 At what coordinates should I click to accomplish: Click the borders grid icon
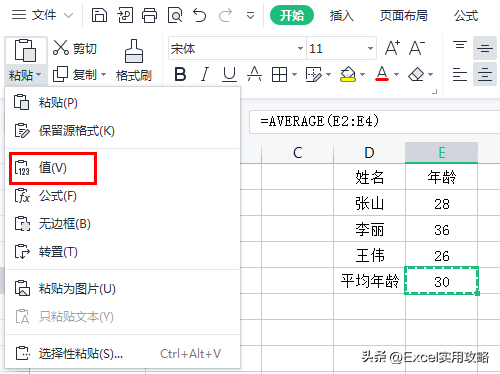(279, 74)
